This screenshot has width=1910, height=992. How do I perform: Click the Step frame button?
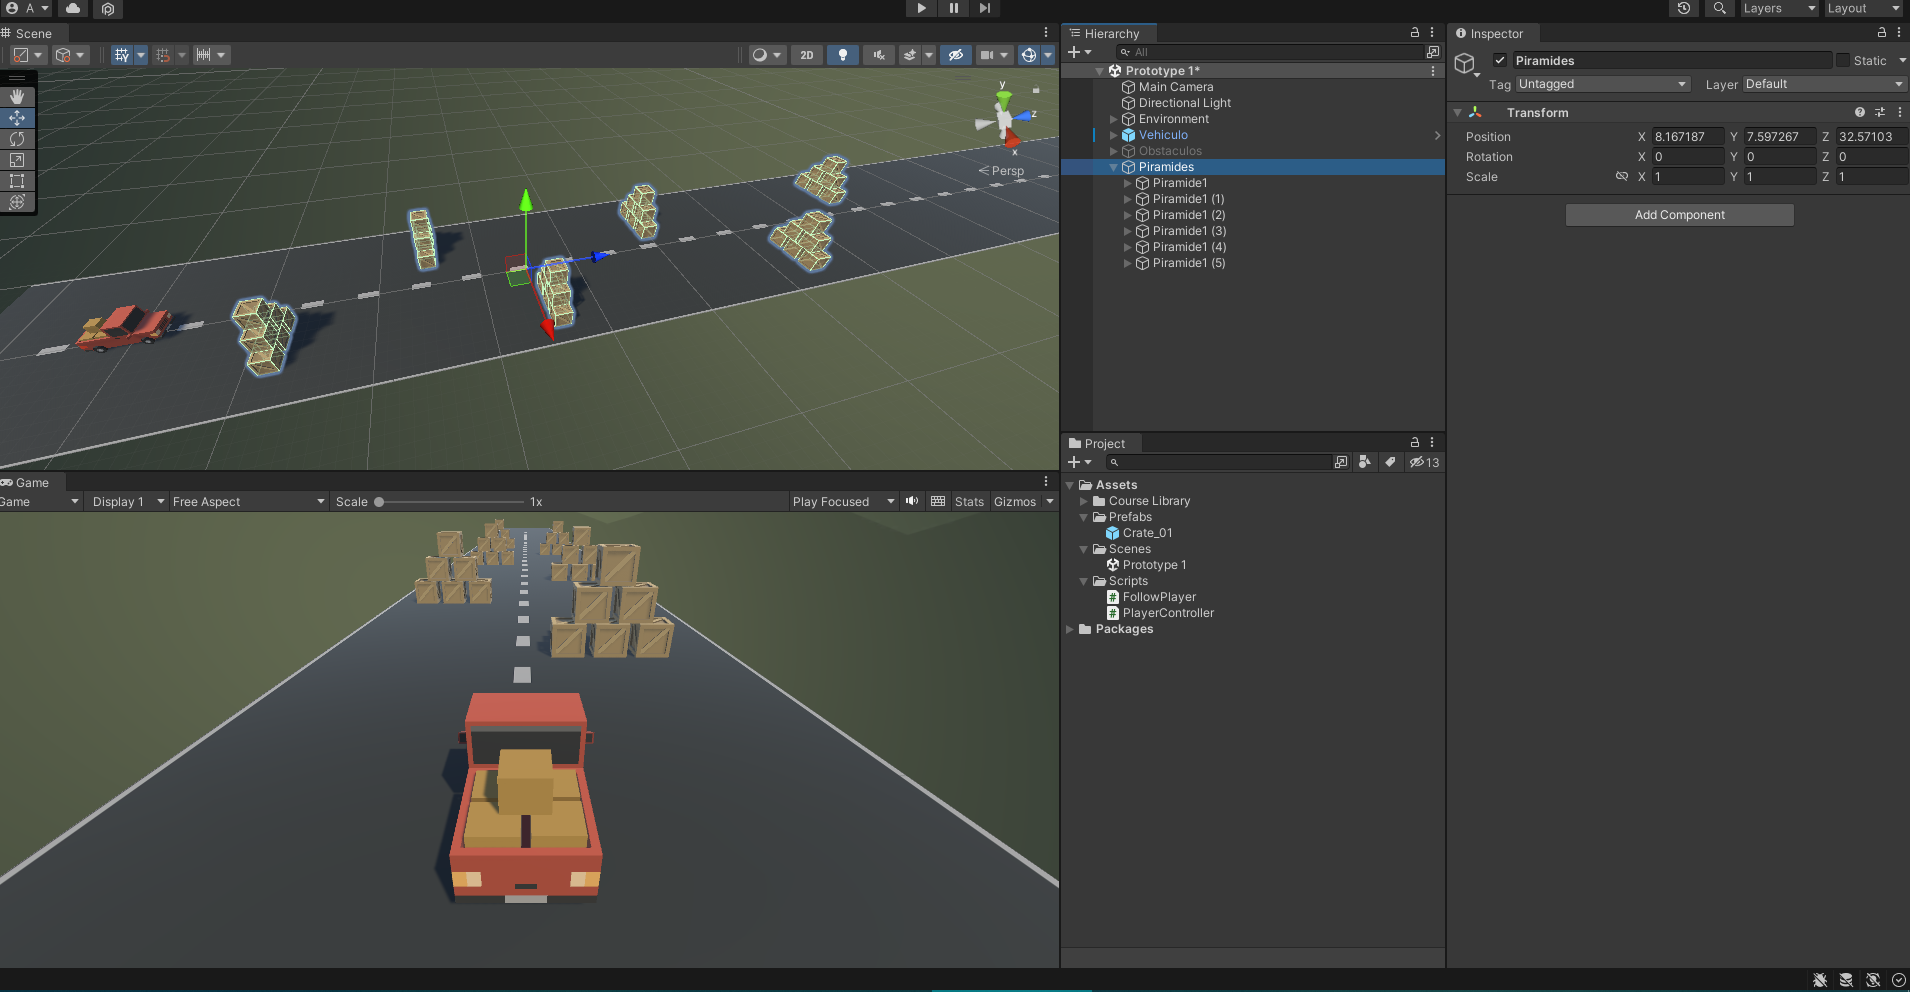click(x=985, y=8)
